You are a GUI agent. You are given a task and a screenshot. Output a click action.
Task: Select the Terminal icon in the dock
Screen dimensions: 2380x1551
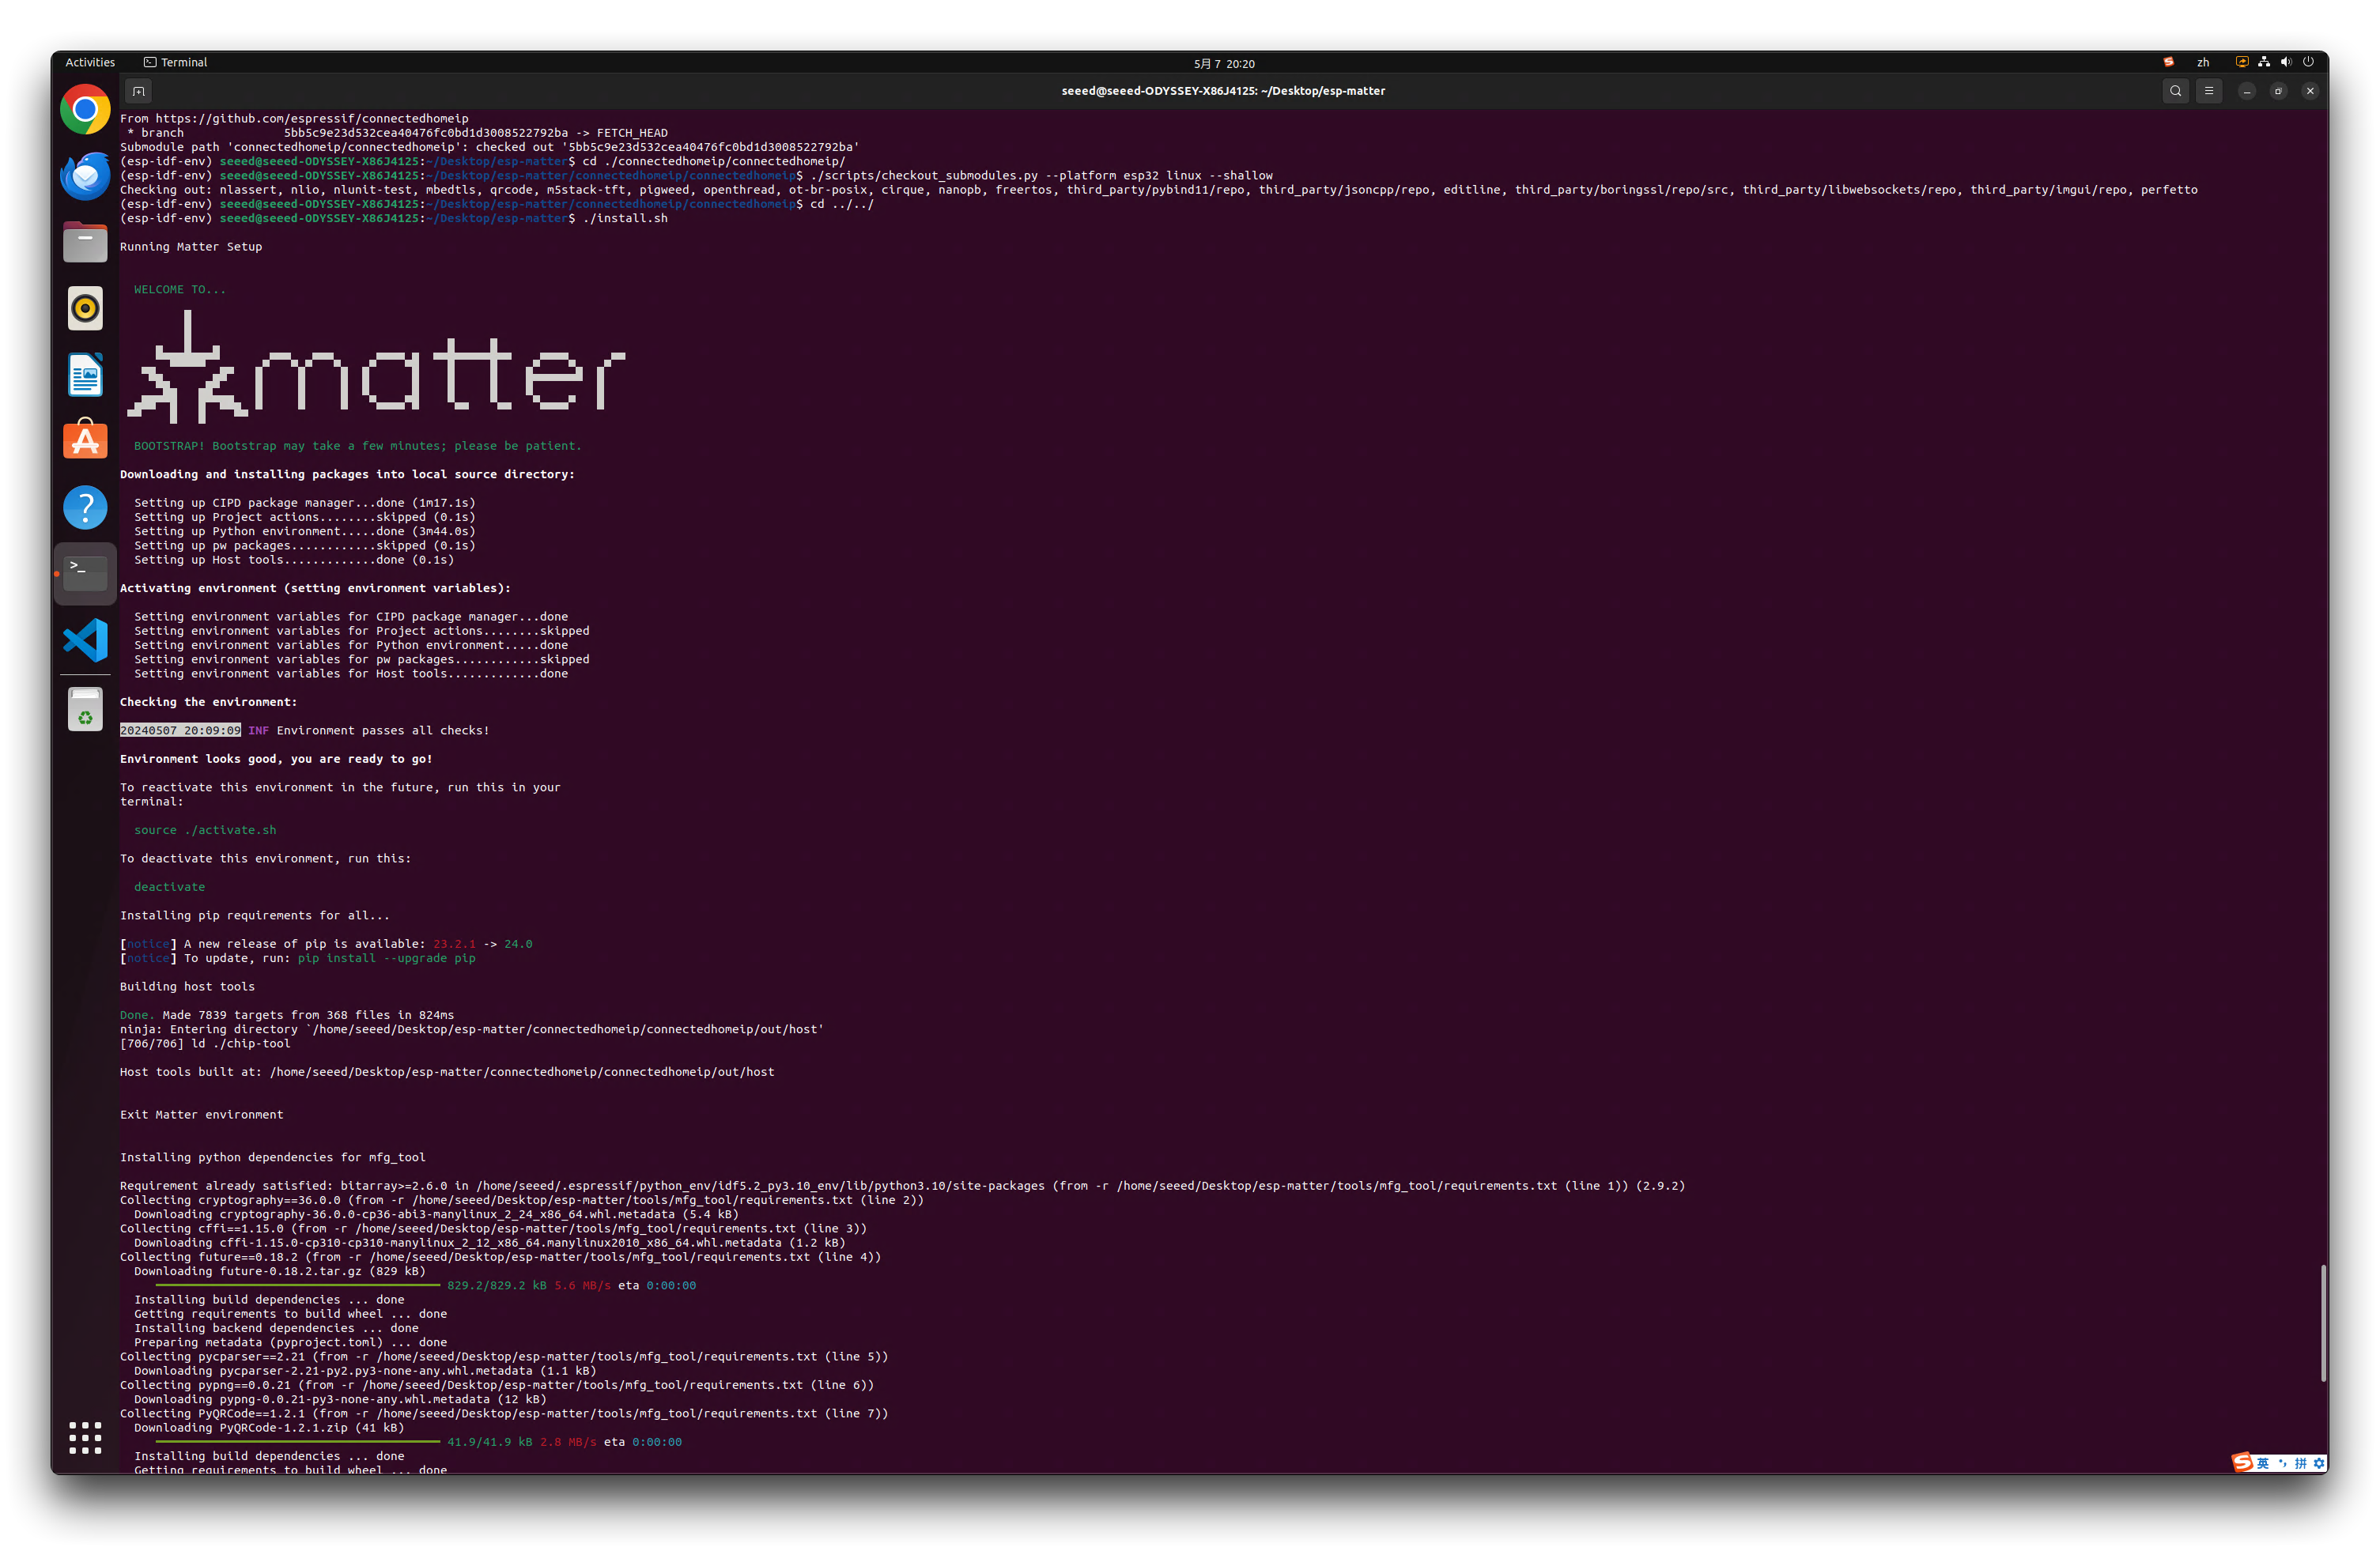point(85,573)
